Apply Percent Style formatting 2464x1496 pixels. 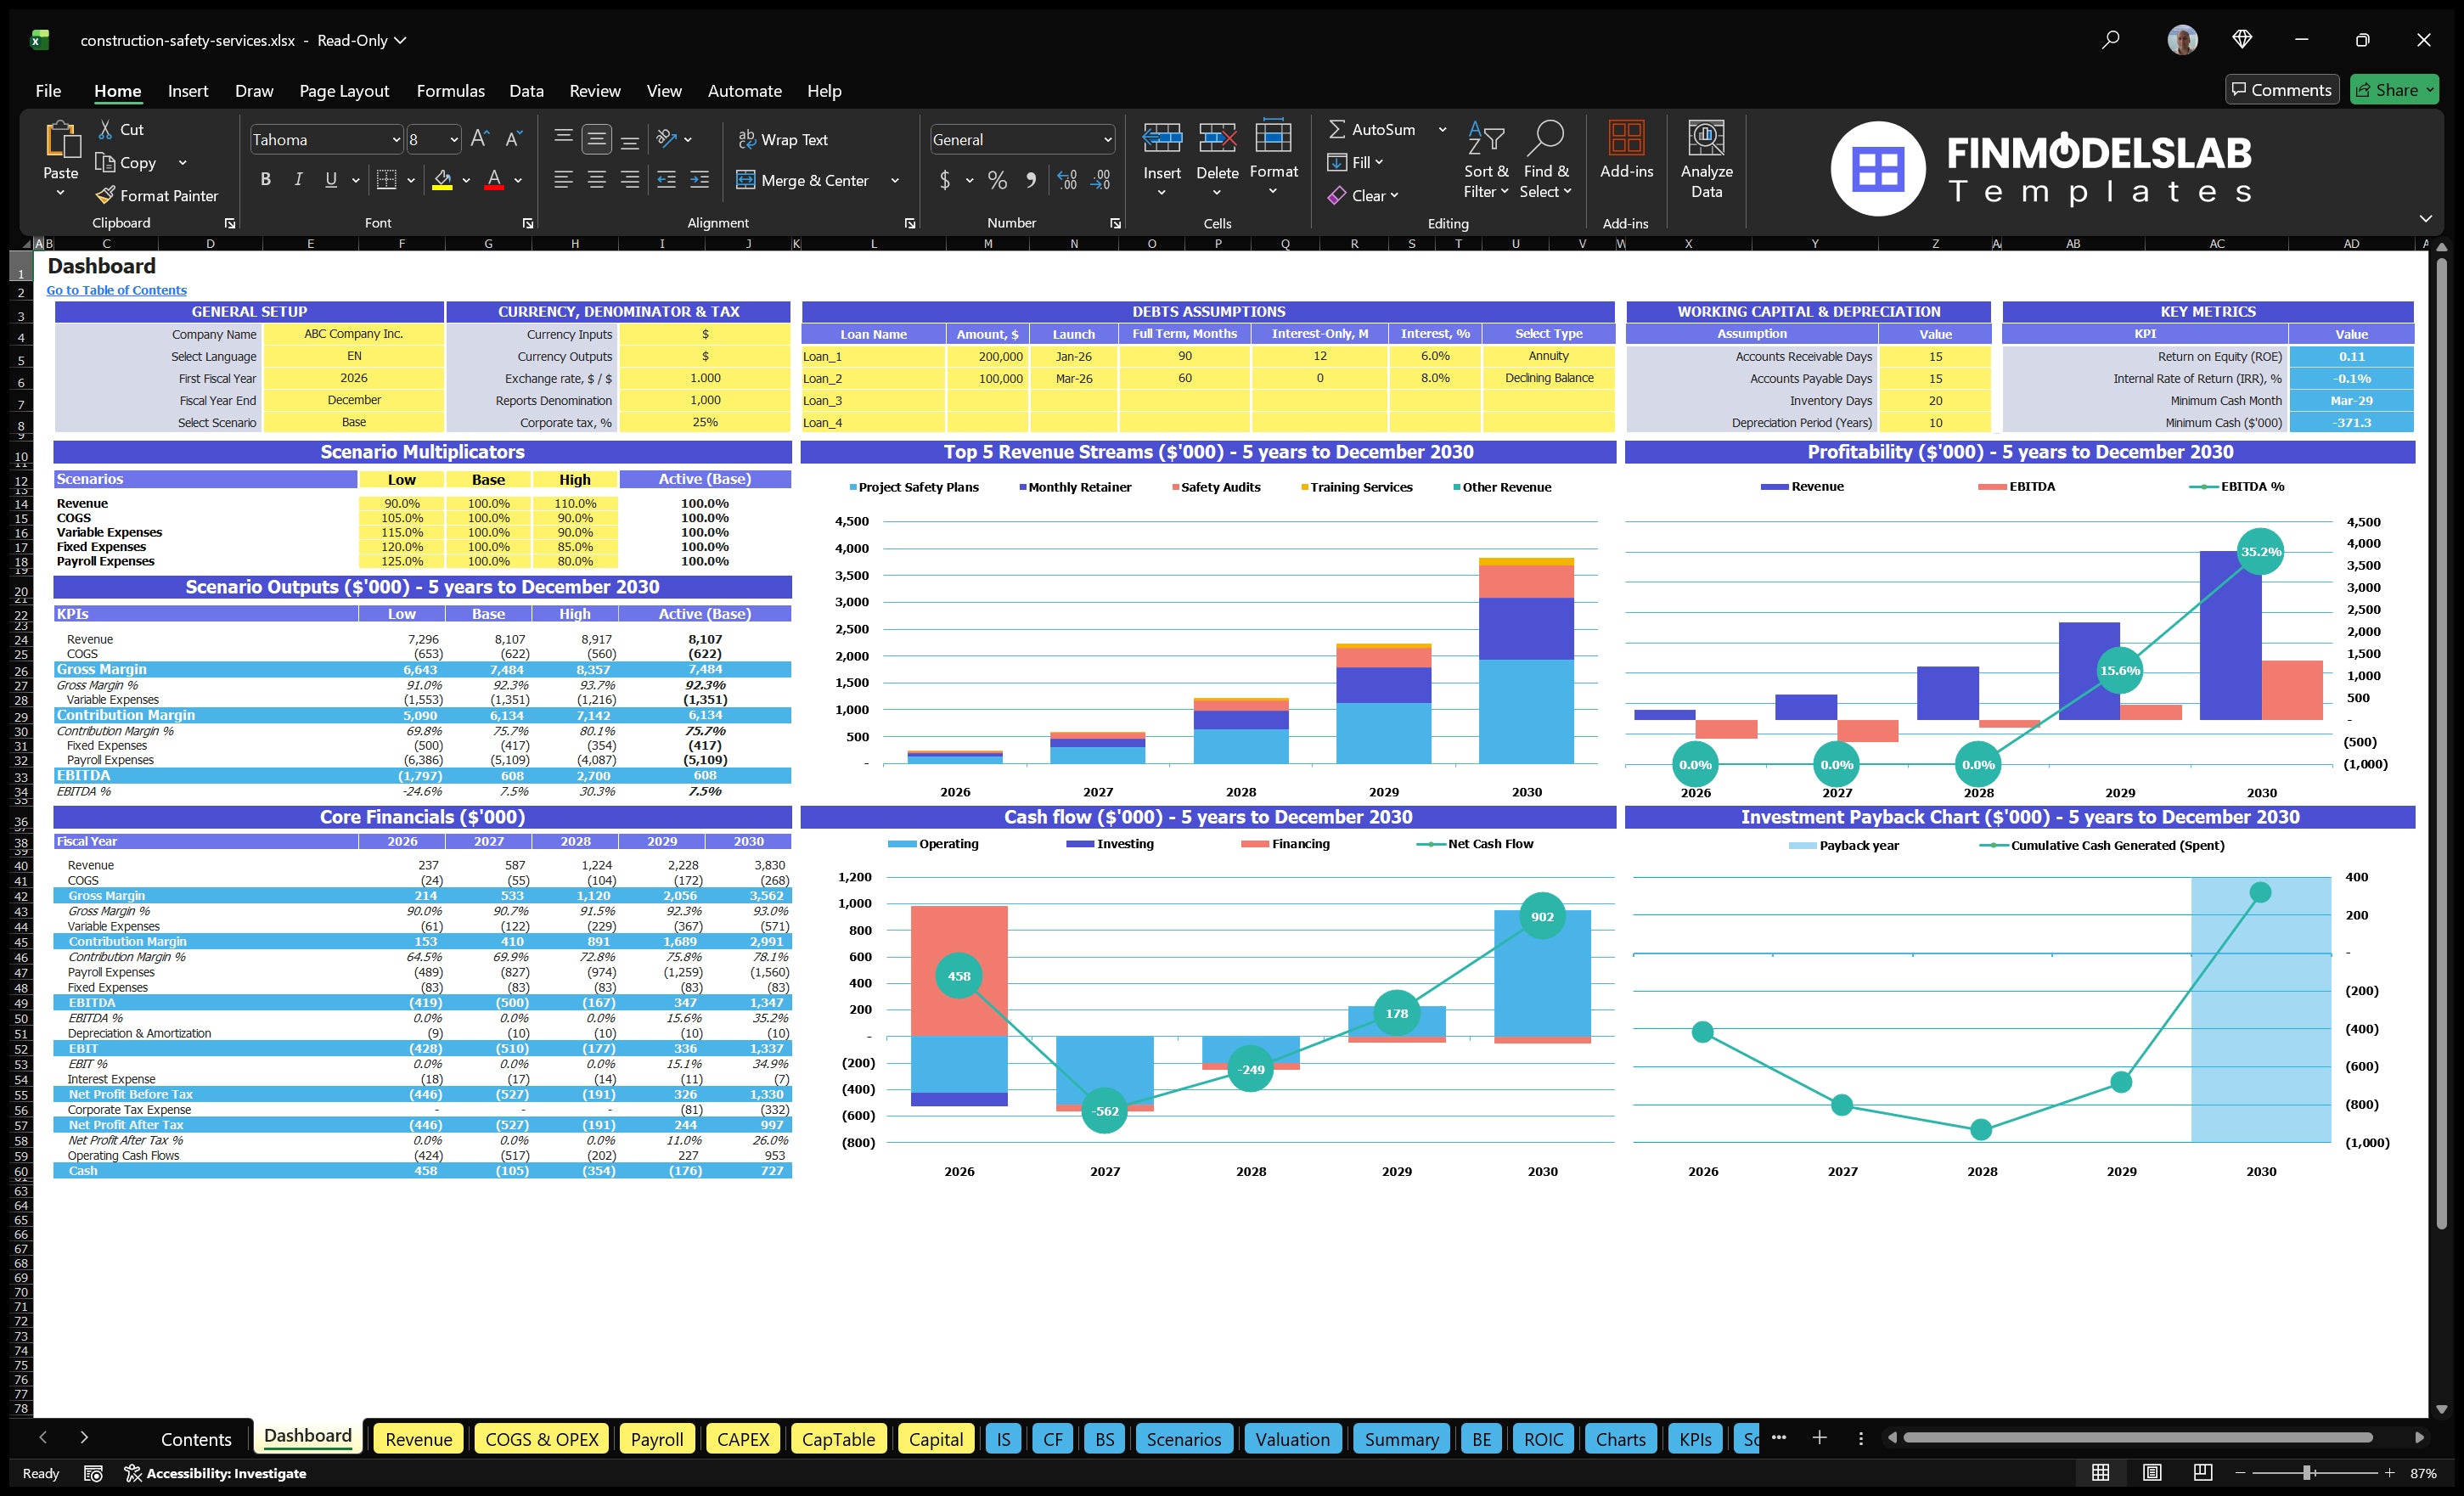996,181
